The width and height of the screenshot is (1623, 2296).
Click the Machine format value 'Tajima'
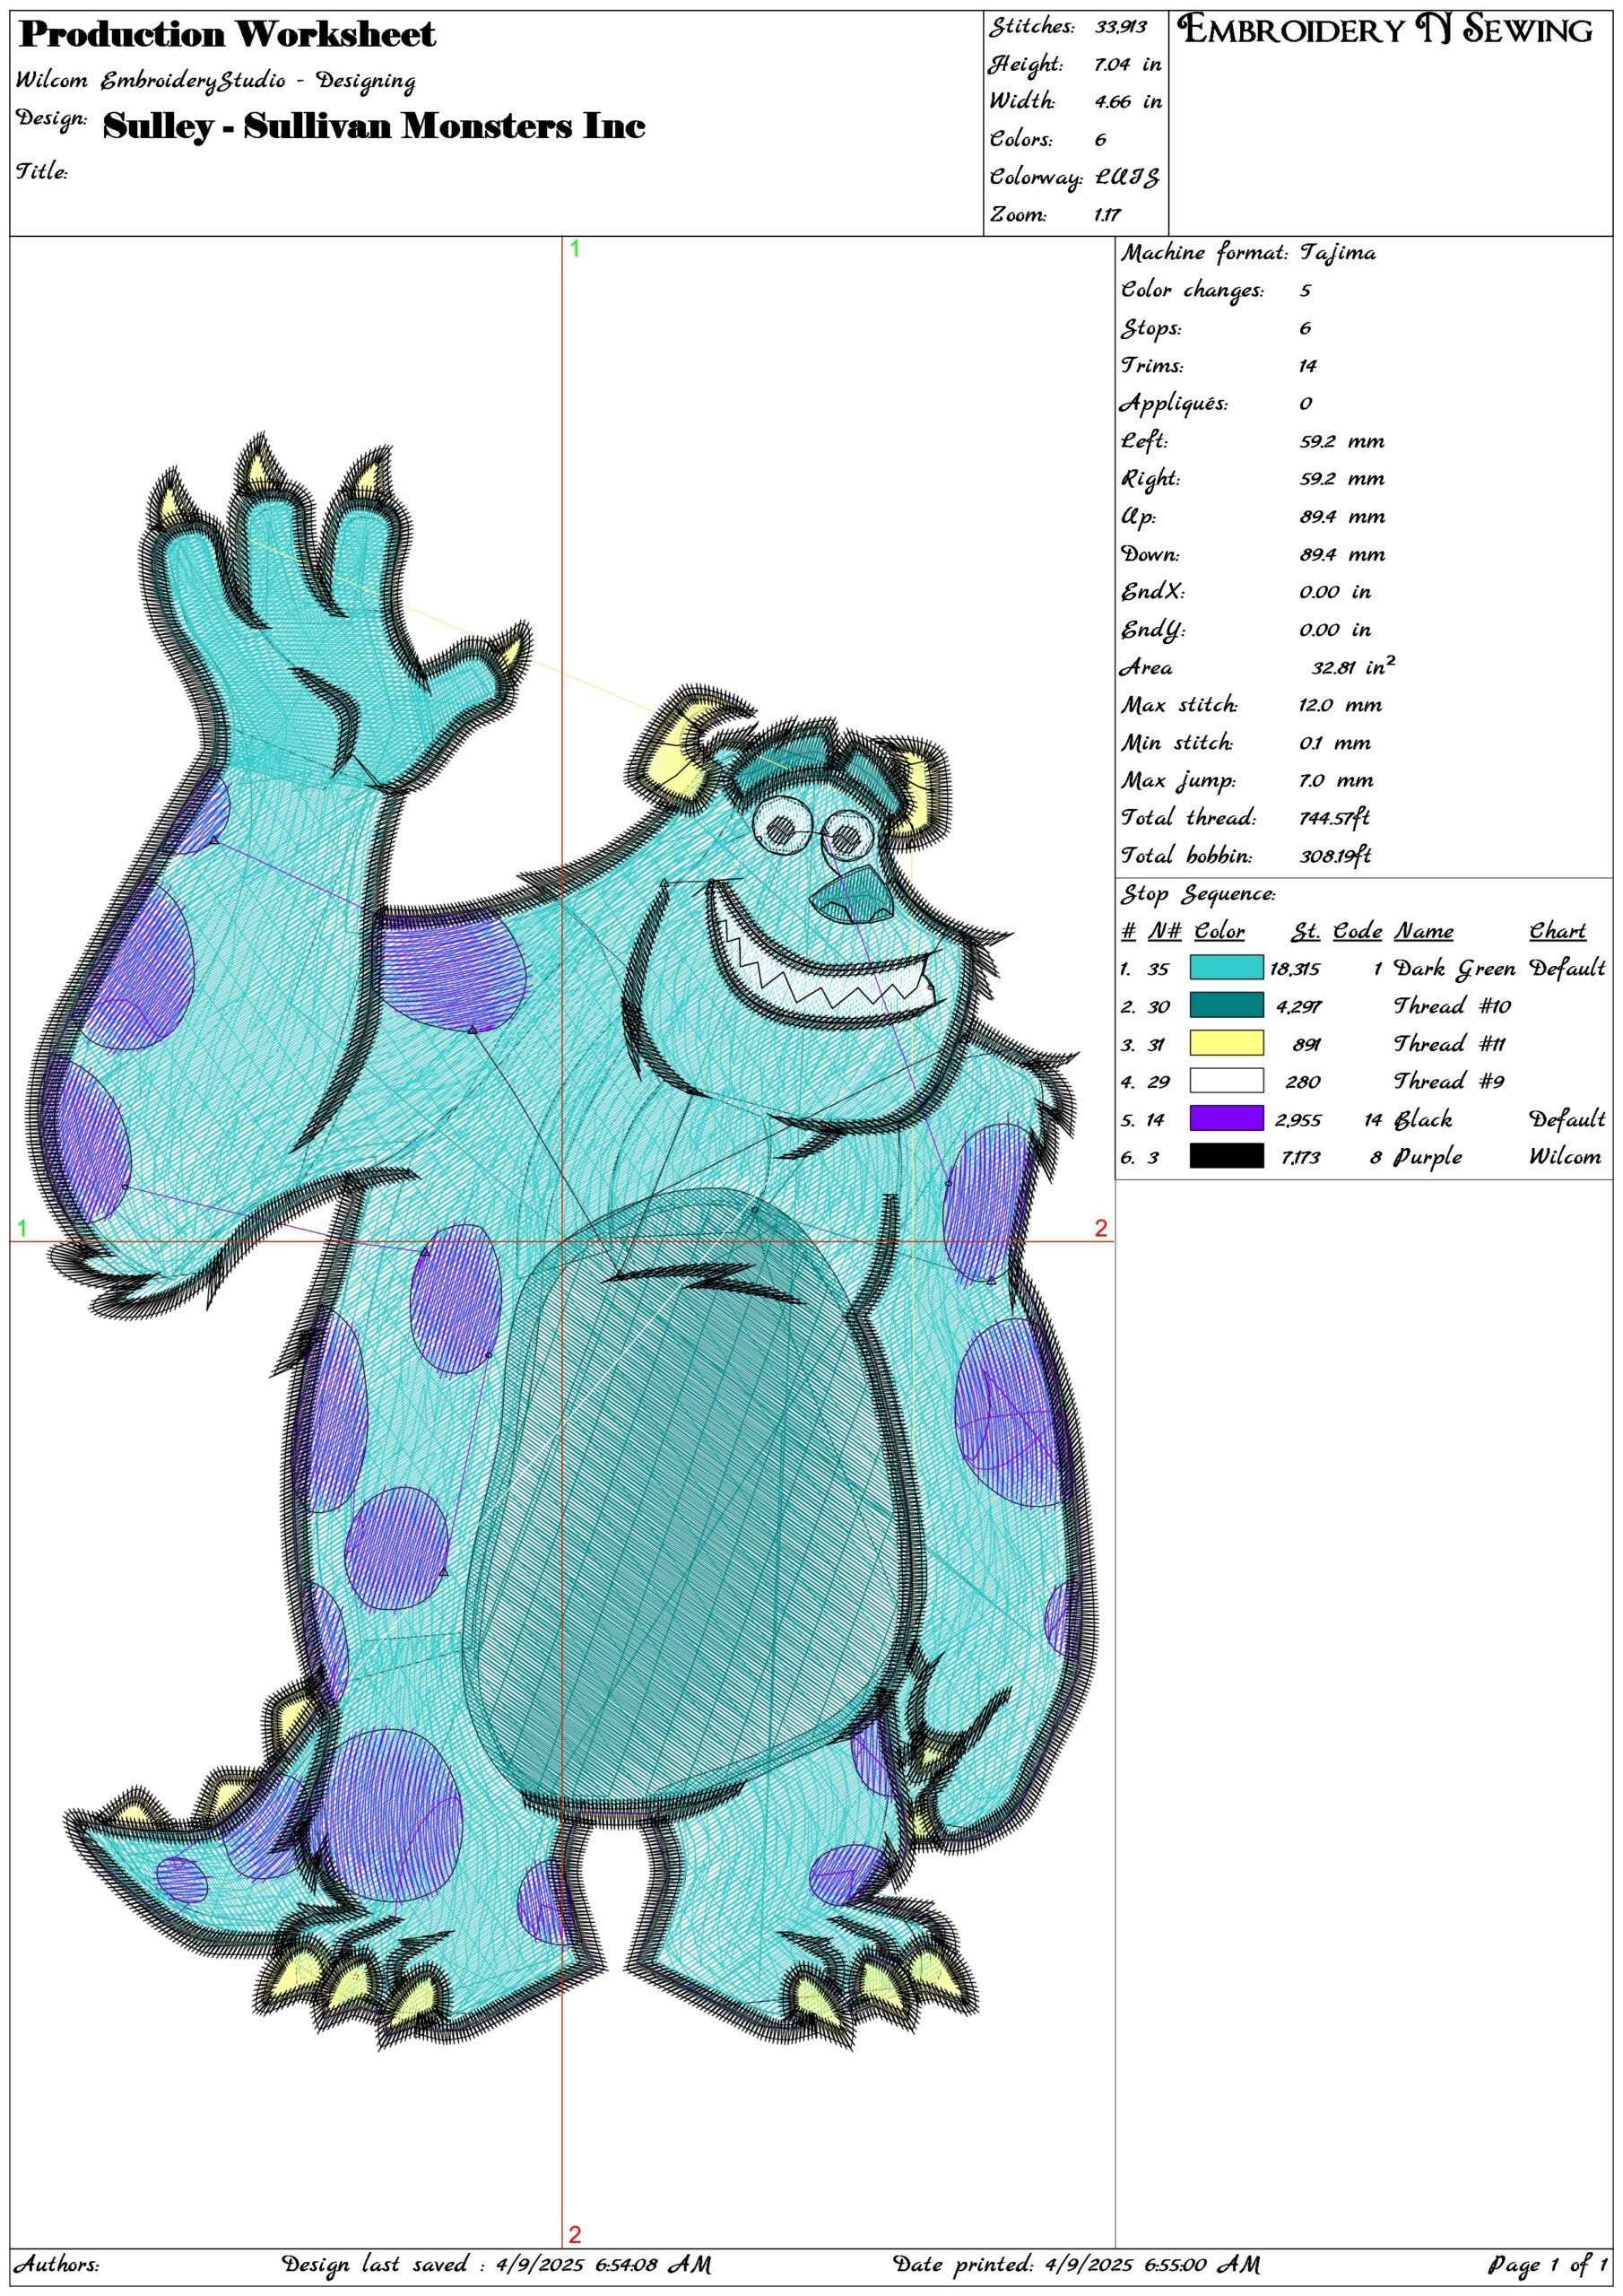pyautogui.click(x=1337, y=253)
